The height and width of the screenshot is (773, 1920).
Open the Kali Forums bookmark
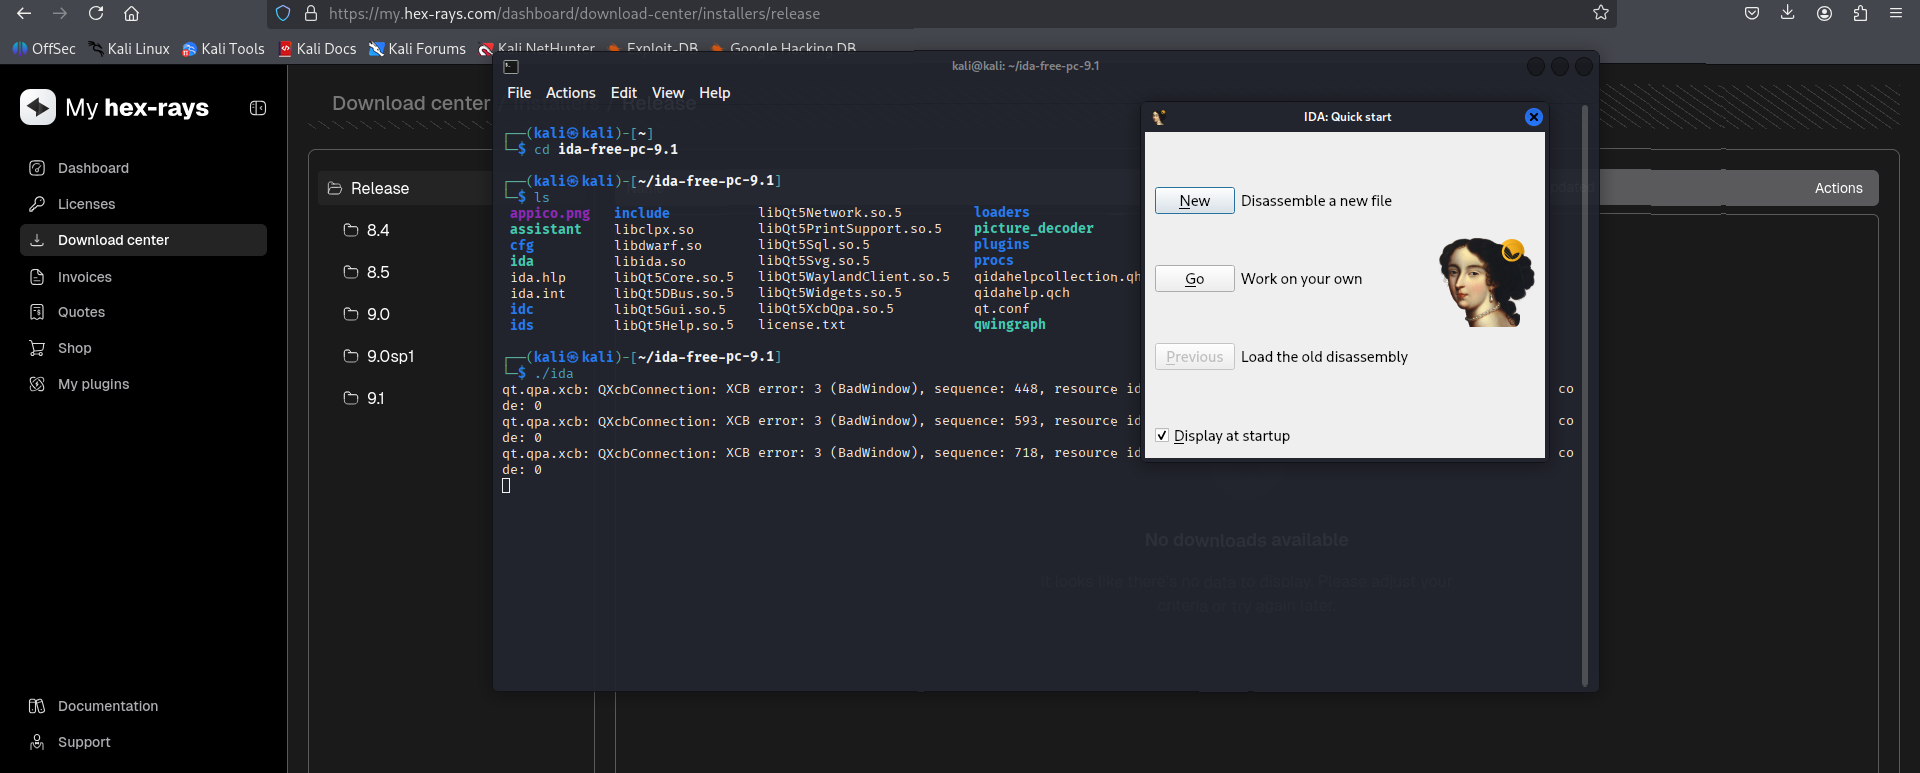coord(417,48)
